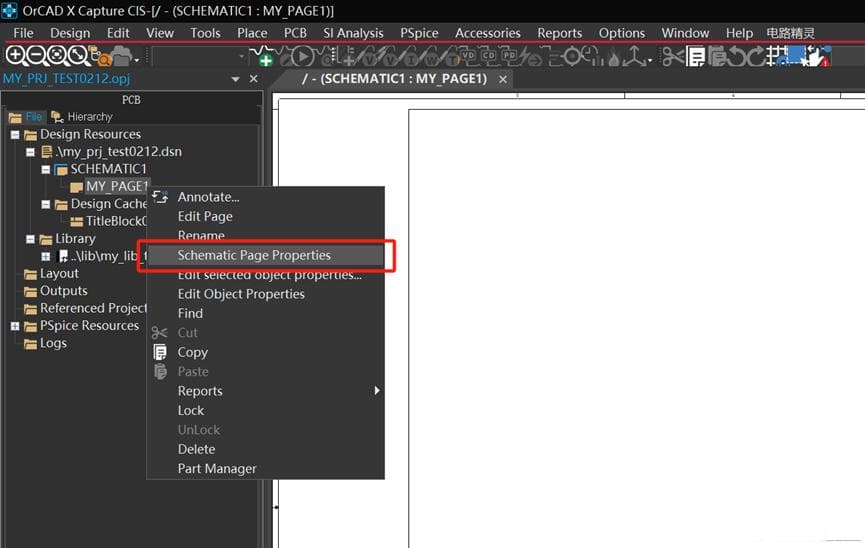865x548 pixels.
Task: Click the Zoom to Region icon
Action: 57,56
